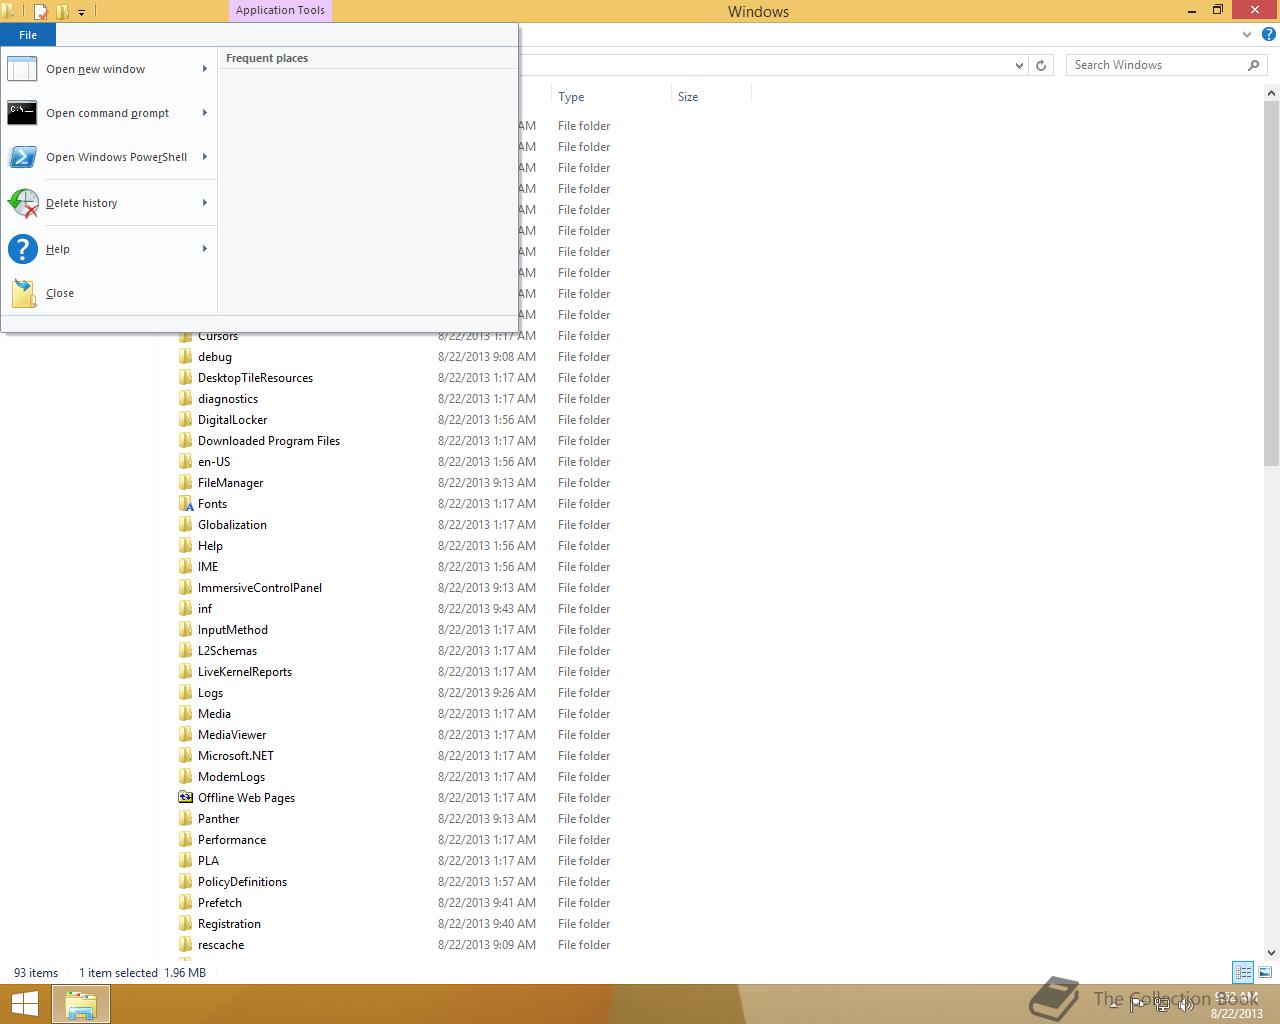The height and width of the screenshot is (1024, 1280).
Task: Sort by the Size column header
Action: pyautogui.click(x=710, y=97)
